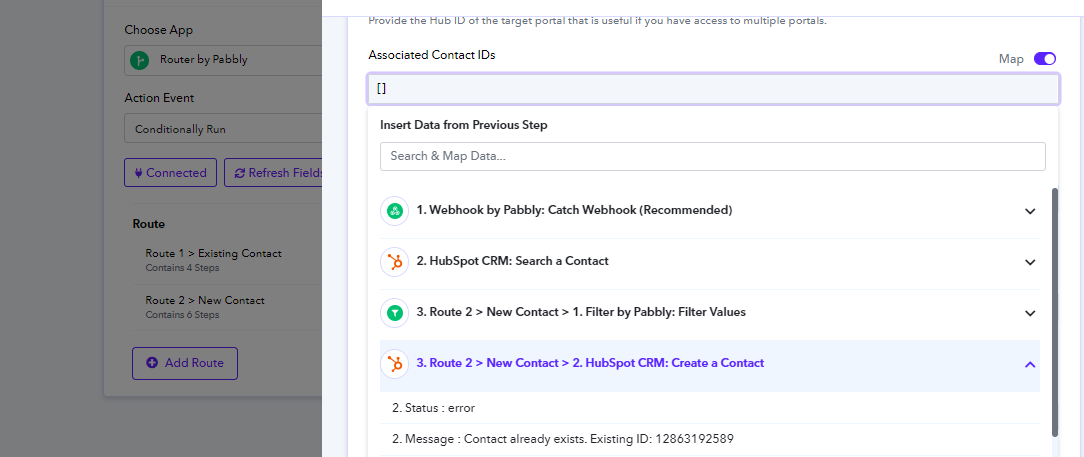1084x457 pixels.
Task: Click the Add Route button
Action: (185, 363)
